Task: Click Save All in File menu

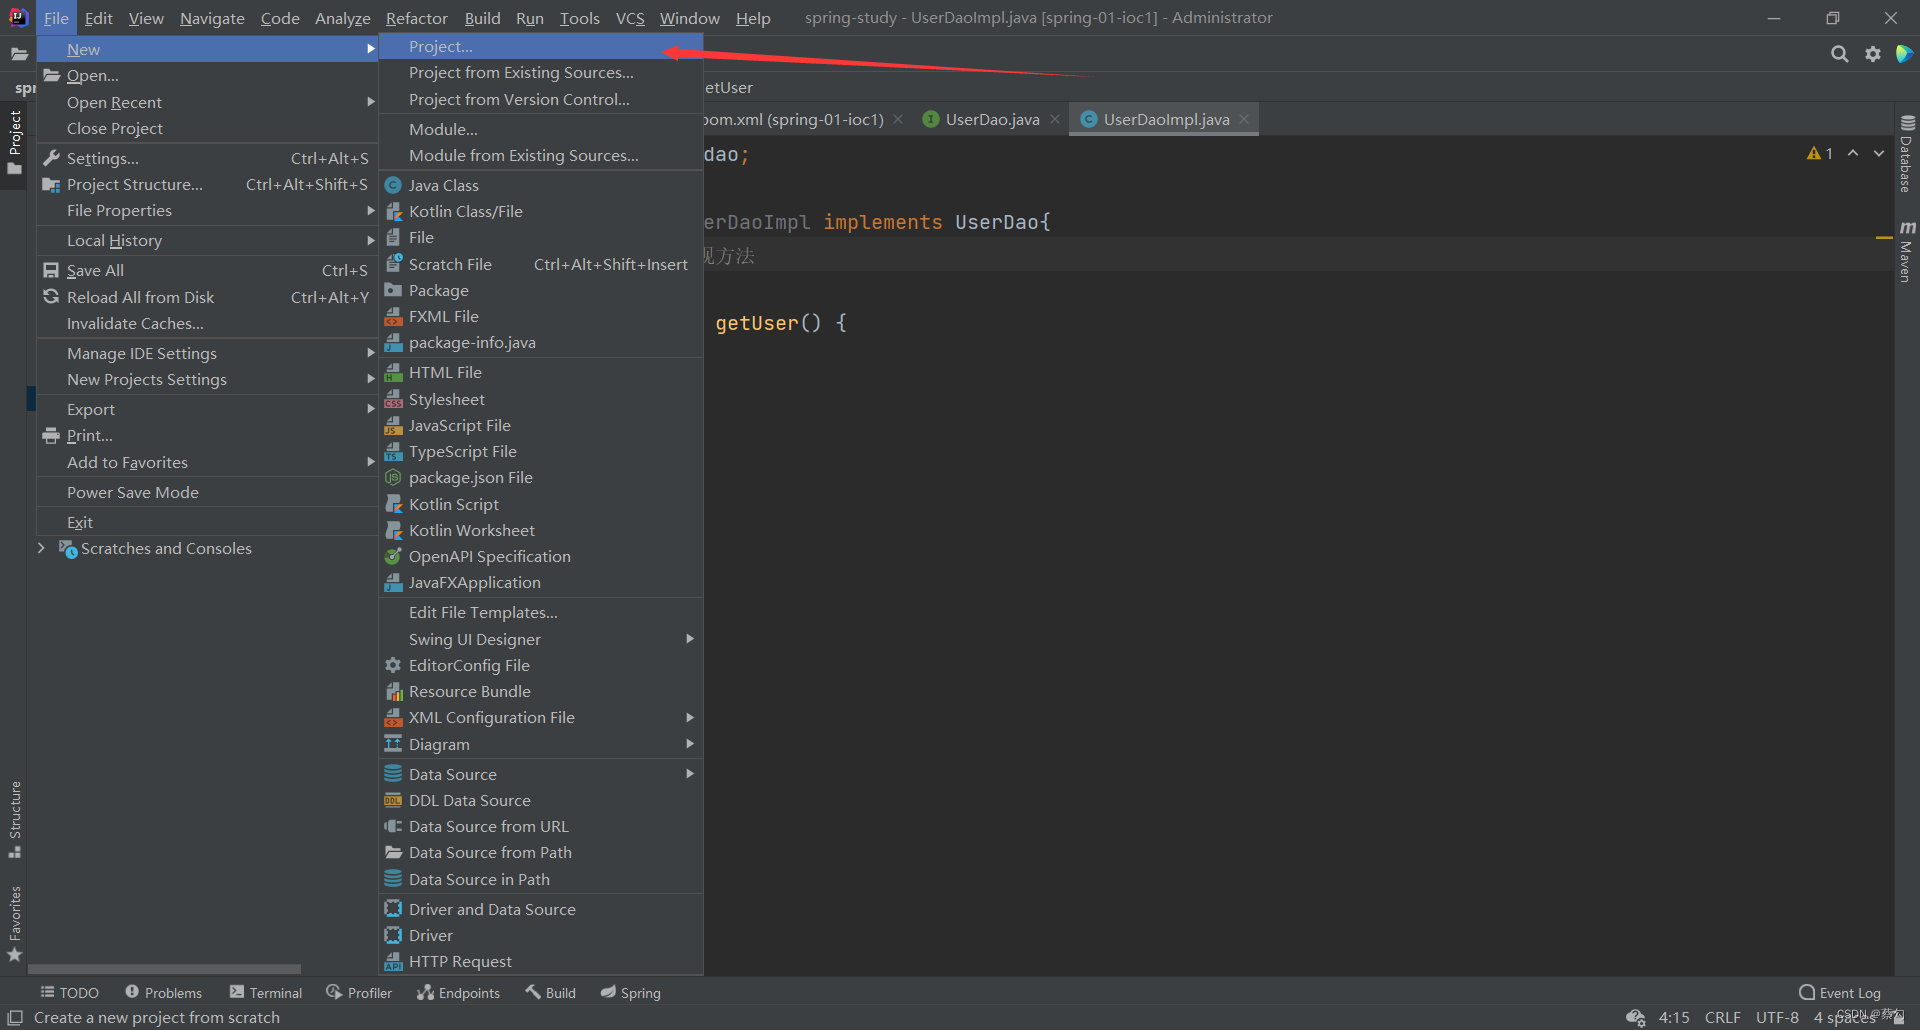Action: point(207,270)
